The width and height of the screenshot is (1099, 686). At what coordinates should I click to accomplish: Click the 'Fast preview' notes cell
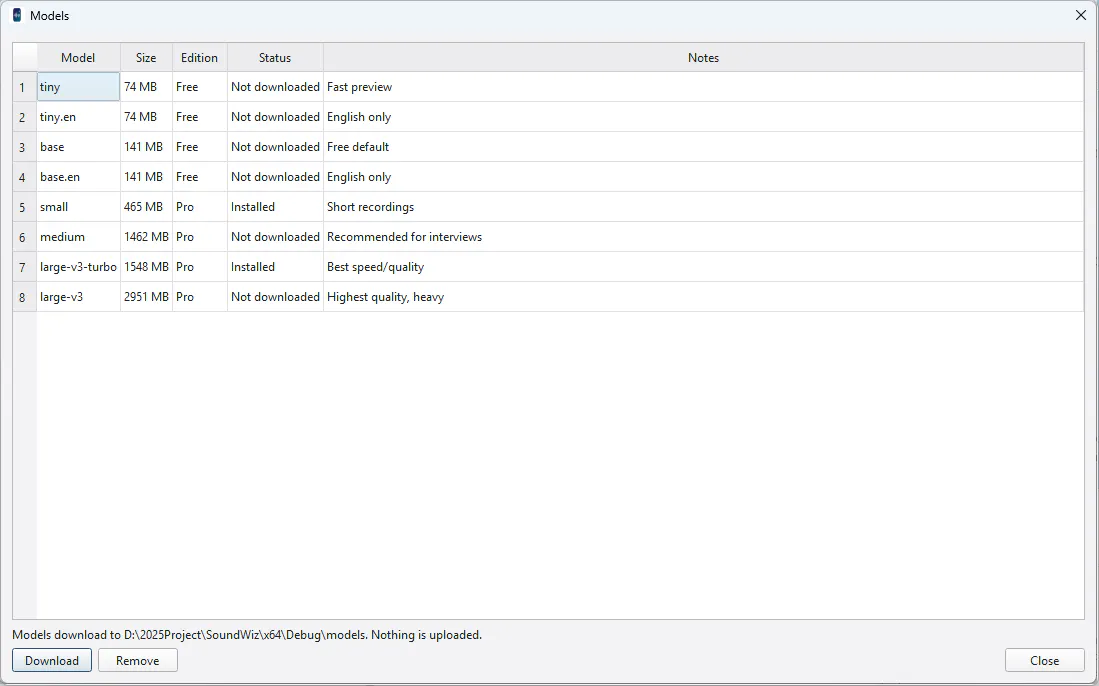click(x=704, y=87)
